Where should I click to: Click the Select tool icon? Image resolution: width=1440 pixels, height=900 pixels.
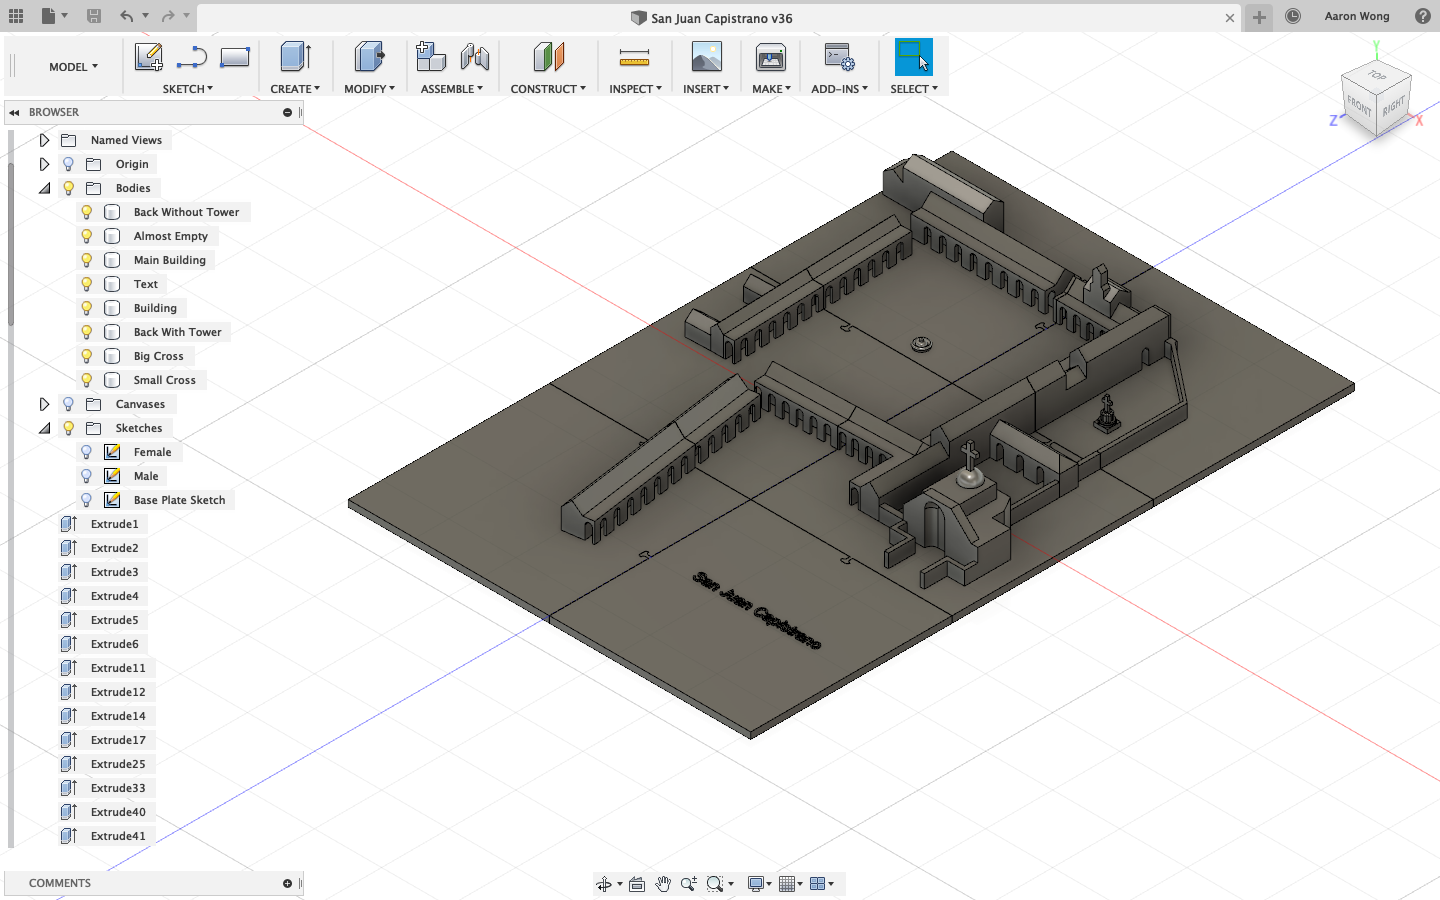(913, 57)
